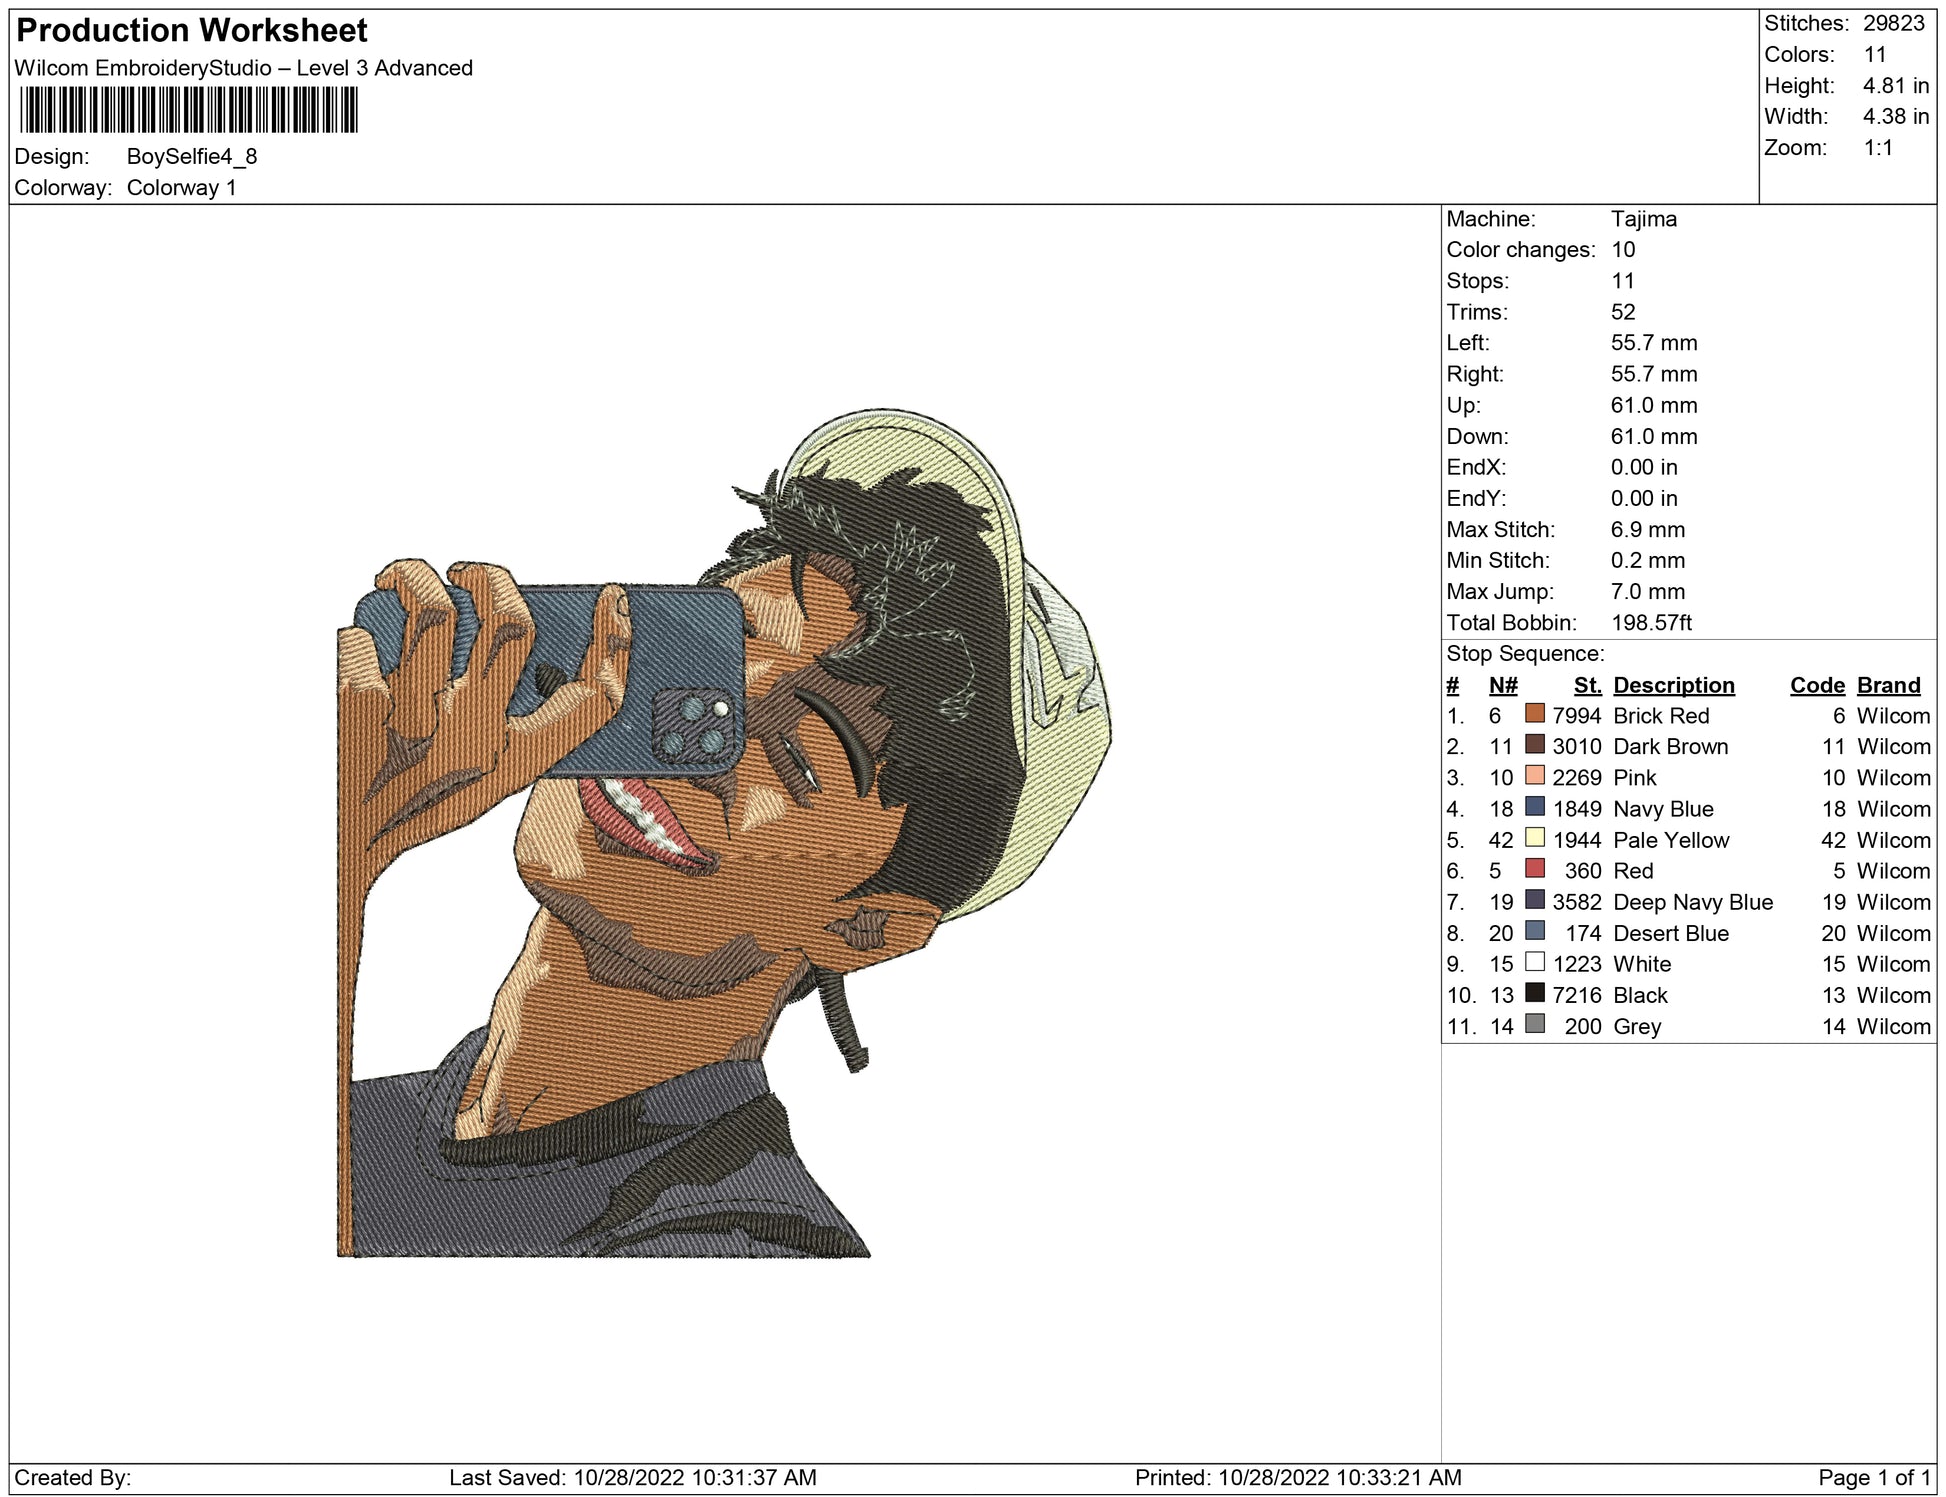Click the Brick Red color swatch
1946x1497 pixels.
click(1534, 714)
